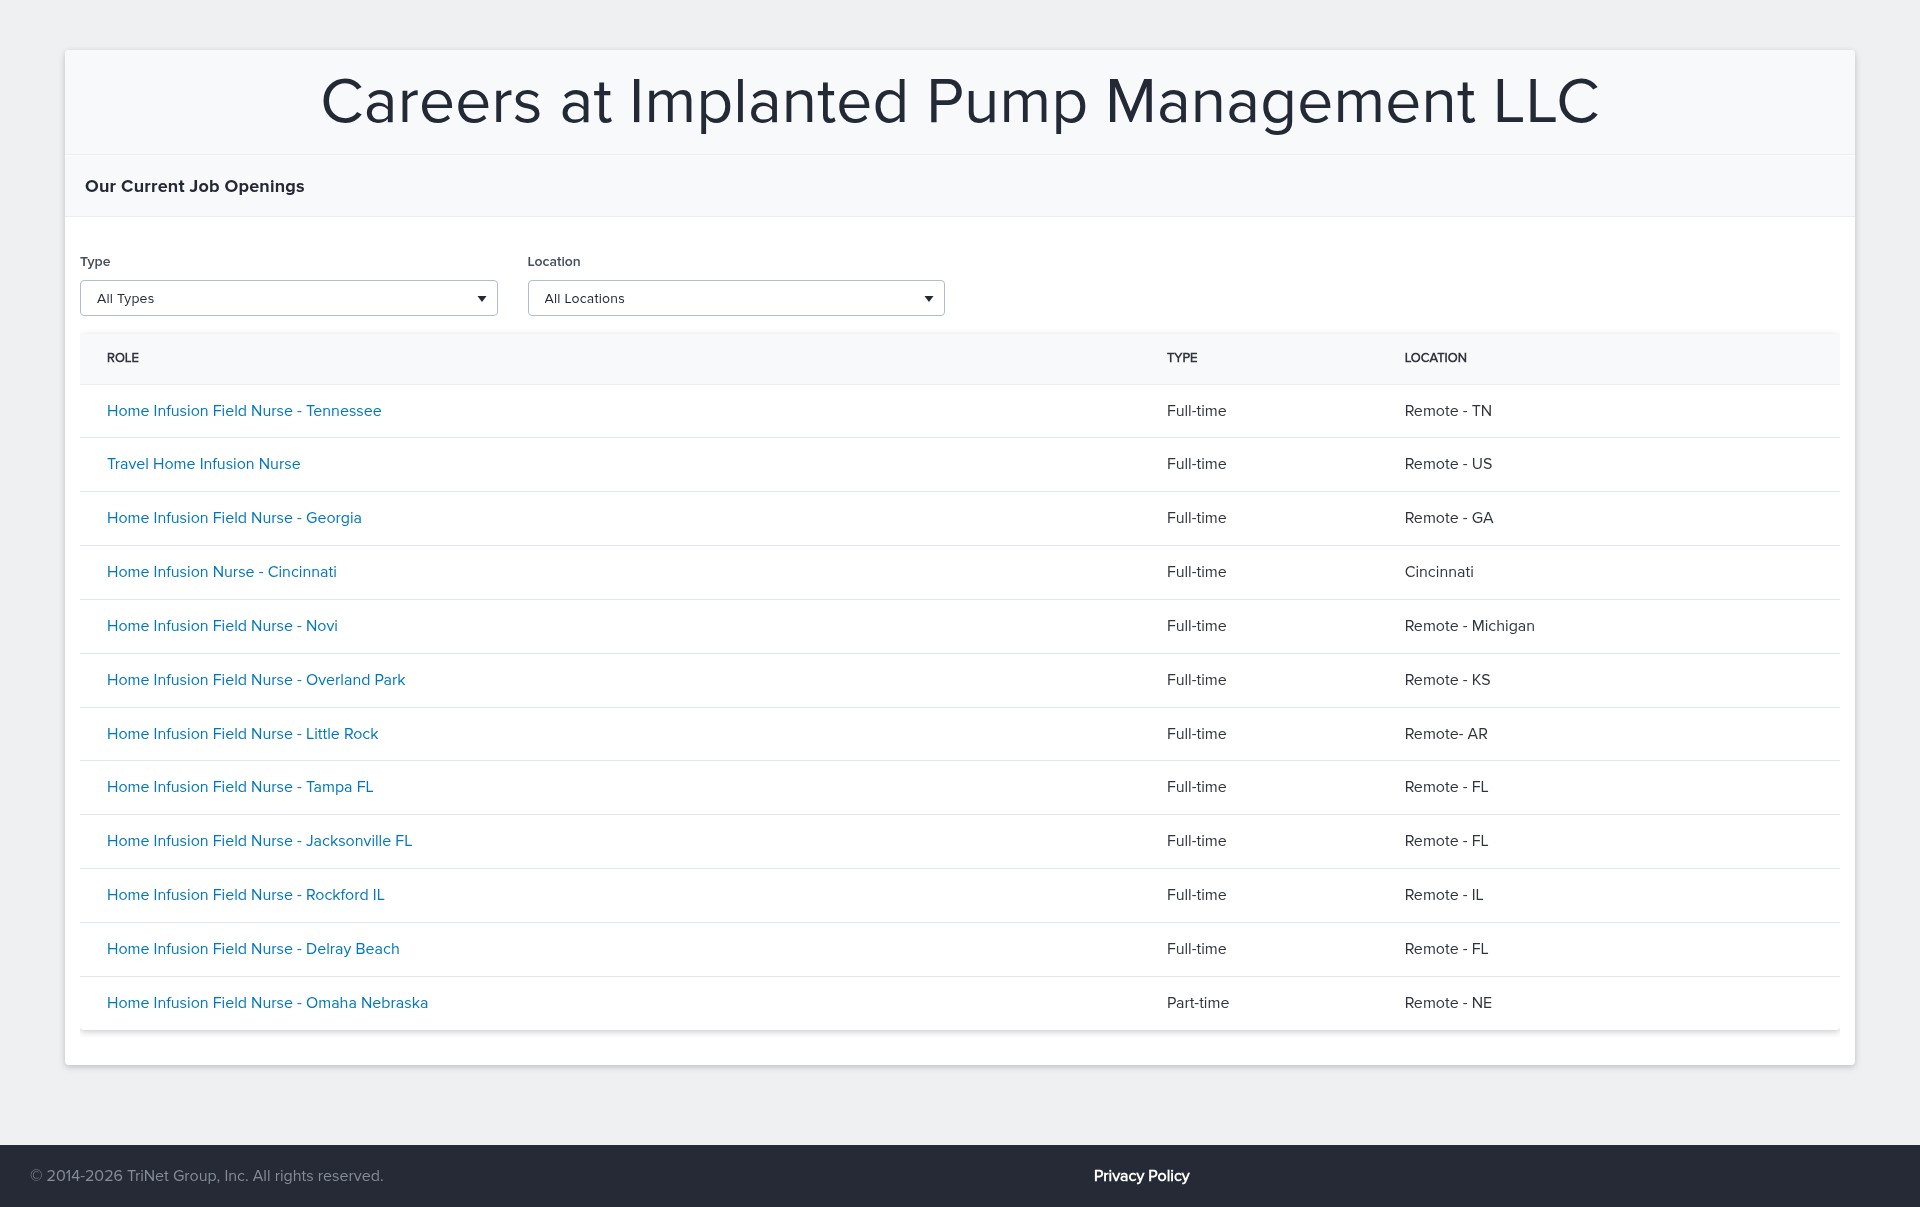Click the TYPE column header
Screen dimensions: 1920x1207
pyautogui.click(x=1182, y=358)
